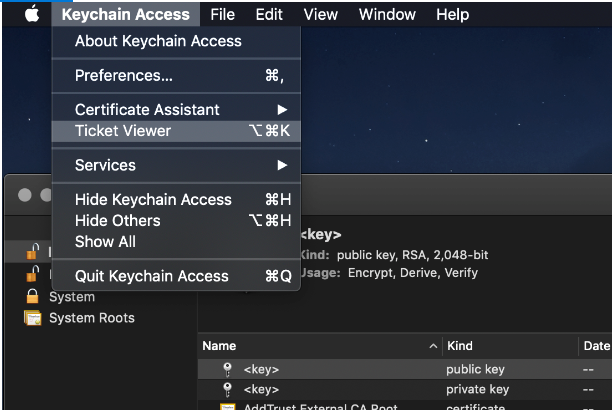
Task: Expand the Services submenu
Action: 176,165
